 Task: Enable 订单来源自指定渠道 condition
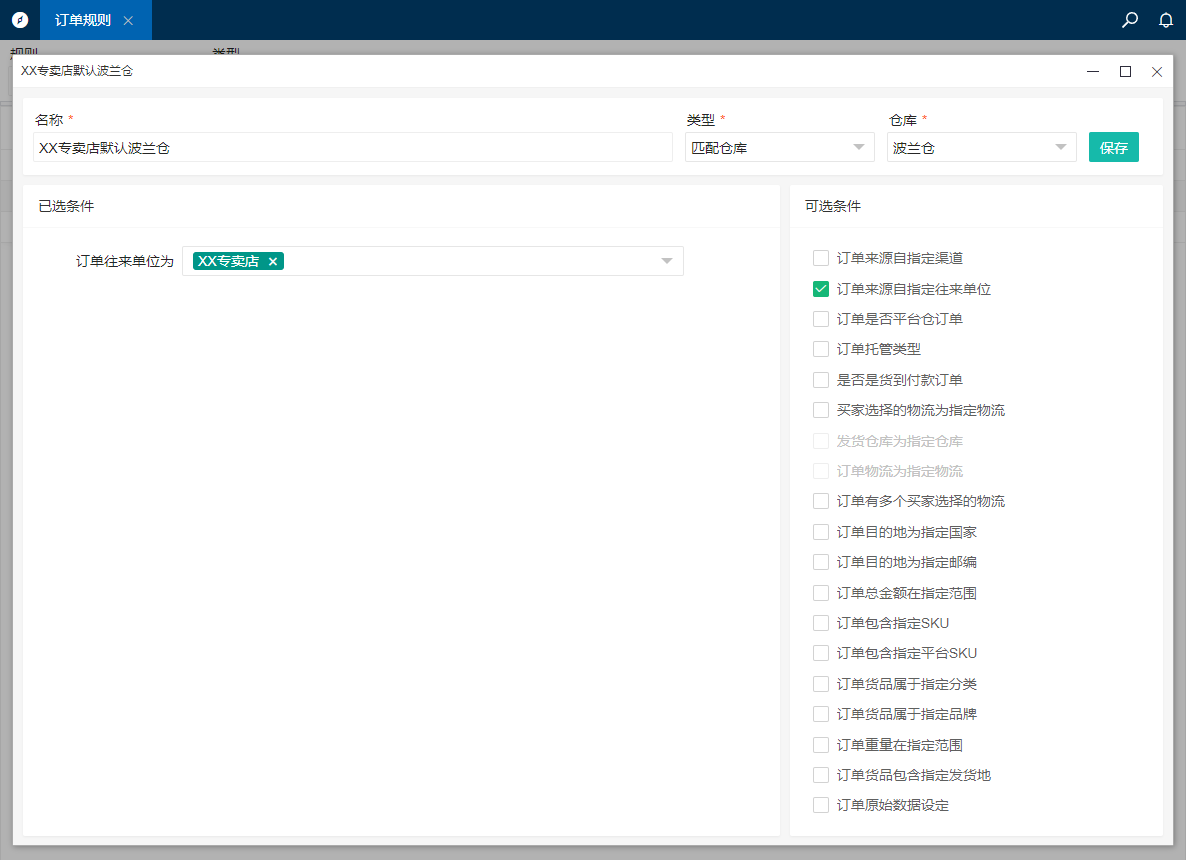click(x=821, y=258)
